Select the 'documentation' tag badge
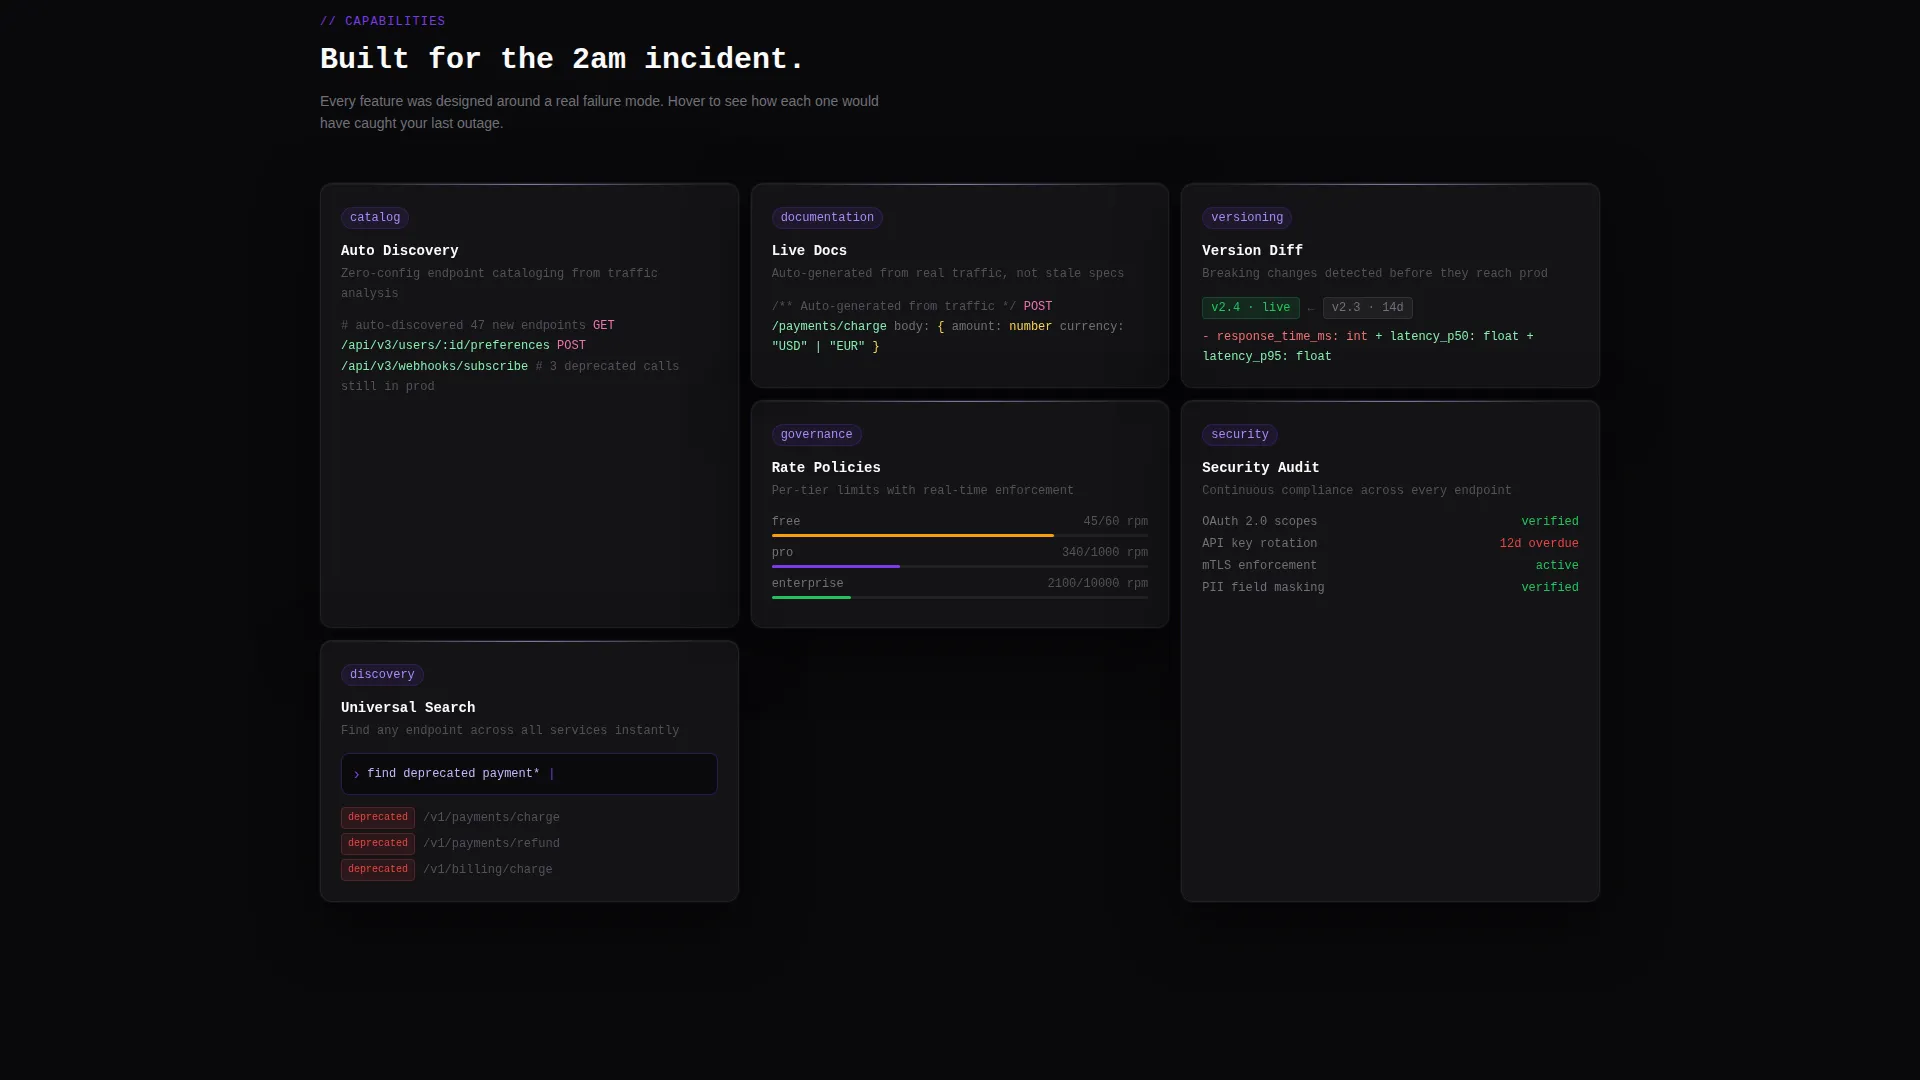 [x=827, y=218]
